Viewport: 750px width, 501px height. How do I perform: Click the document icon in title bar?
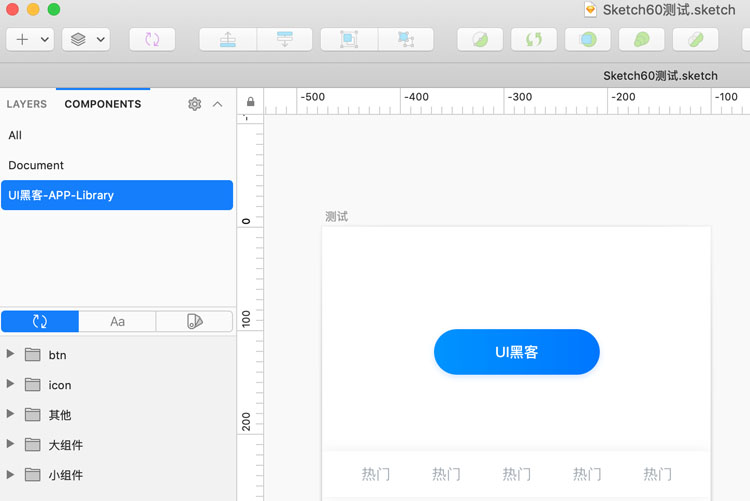(x=591, y=10)
